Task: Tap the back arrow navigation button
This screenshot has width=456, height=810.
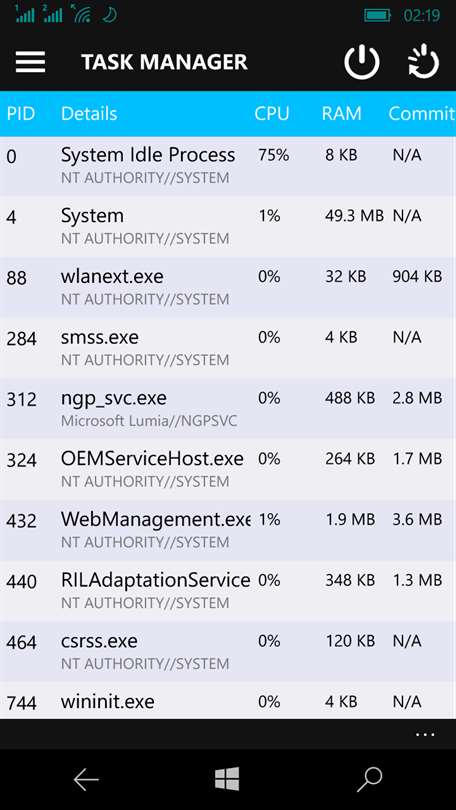Action: coord(86,779)
